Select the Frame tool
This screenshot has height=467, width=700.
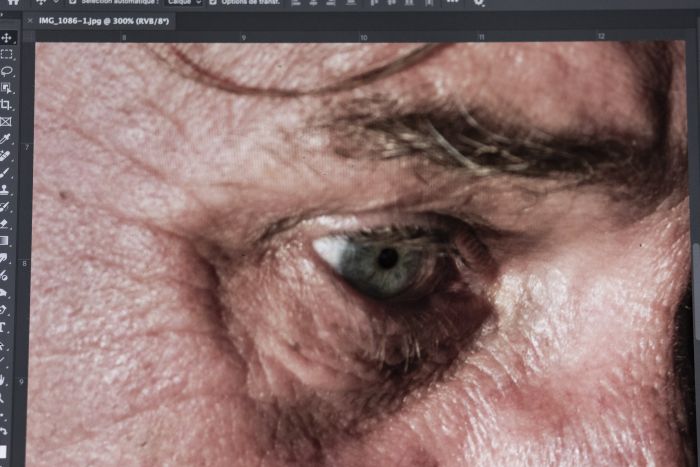point(6,121)
